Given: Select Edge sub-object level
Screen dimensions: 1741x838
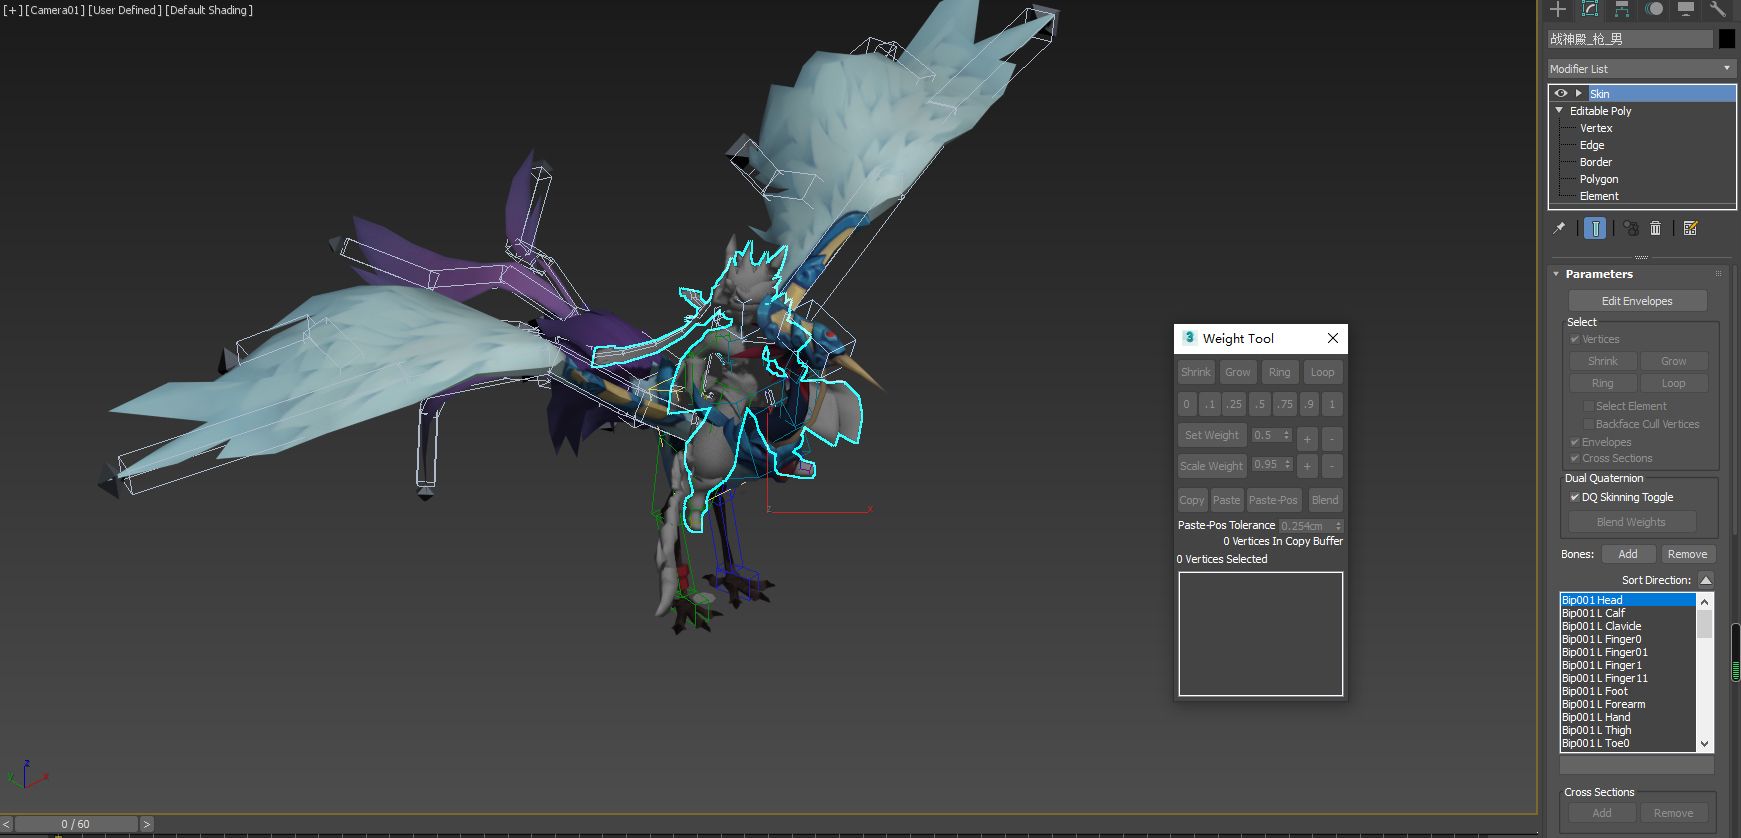Looking at the screenshot, I should 1592,145.
